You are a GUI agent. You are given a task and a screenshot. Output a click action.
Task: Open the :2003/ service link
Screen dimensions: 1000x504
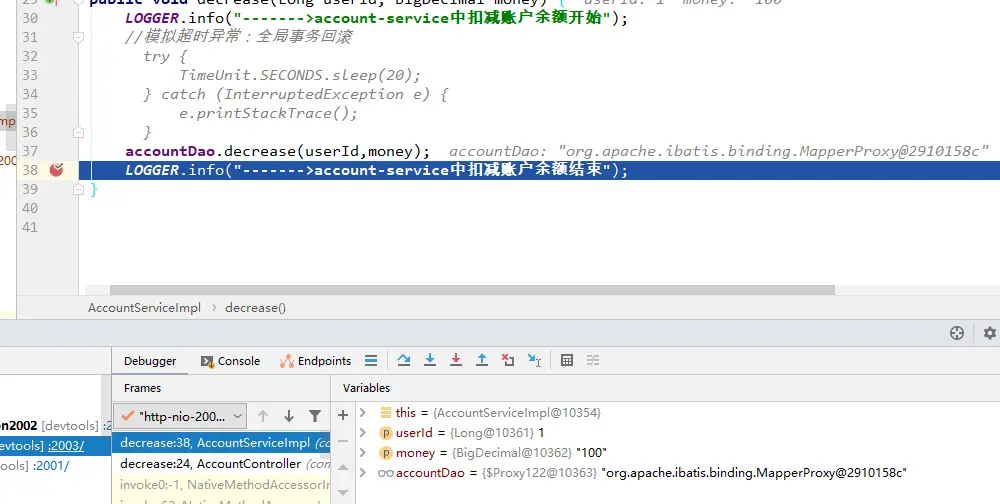[x=66, y=446]
